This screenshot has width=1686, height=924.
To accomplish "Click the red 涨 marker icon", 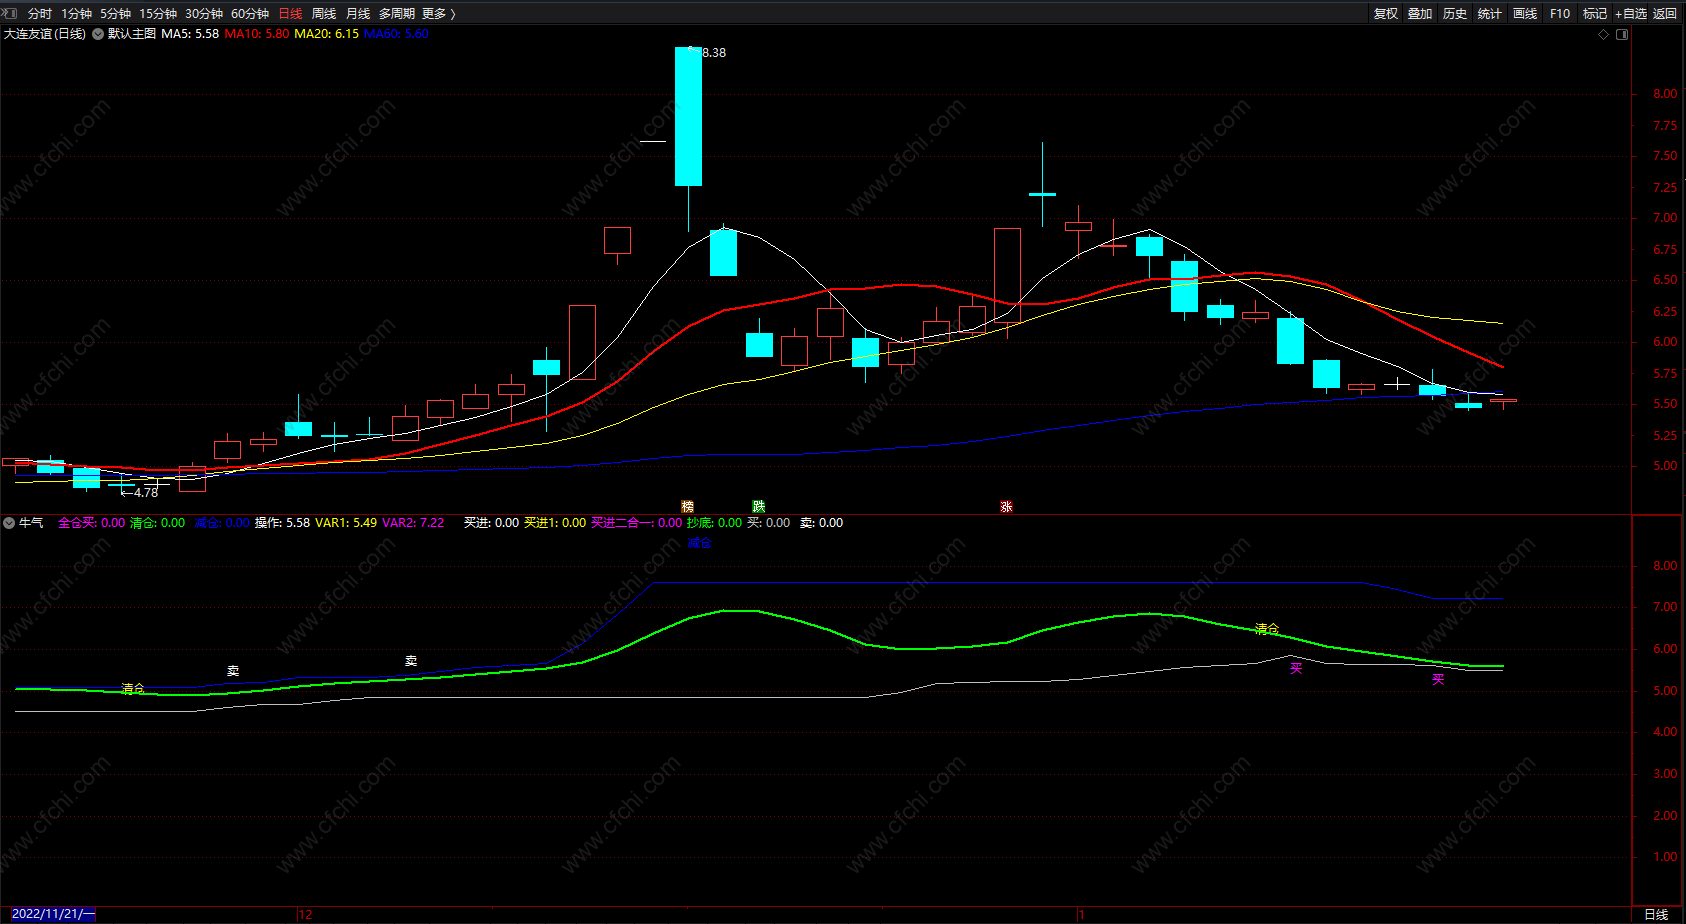I will pos(1006,507).
